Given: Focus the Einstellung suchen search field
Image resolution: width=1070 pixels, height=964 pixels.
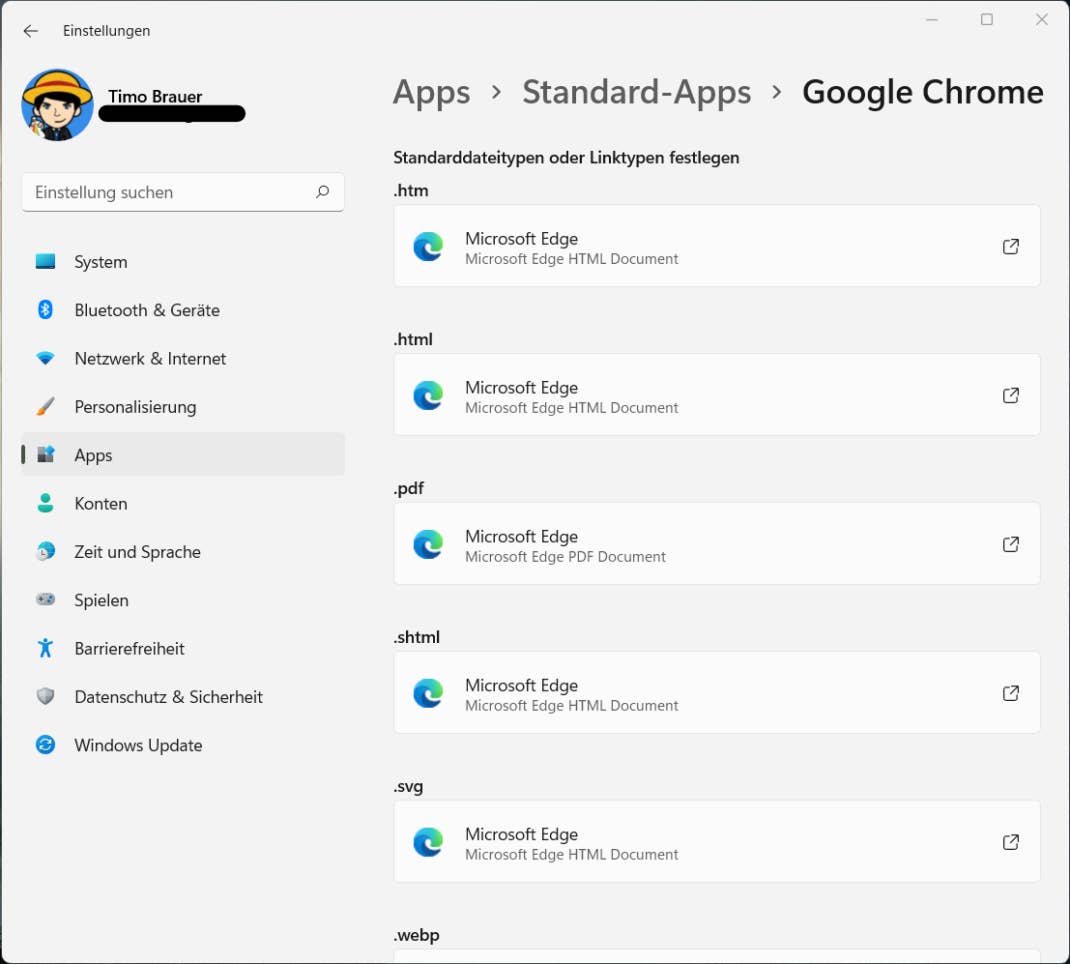Looking at the screenshot, I should click(170, 192).
